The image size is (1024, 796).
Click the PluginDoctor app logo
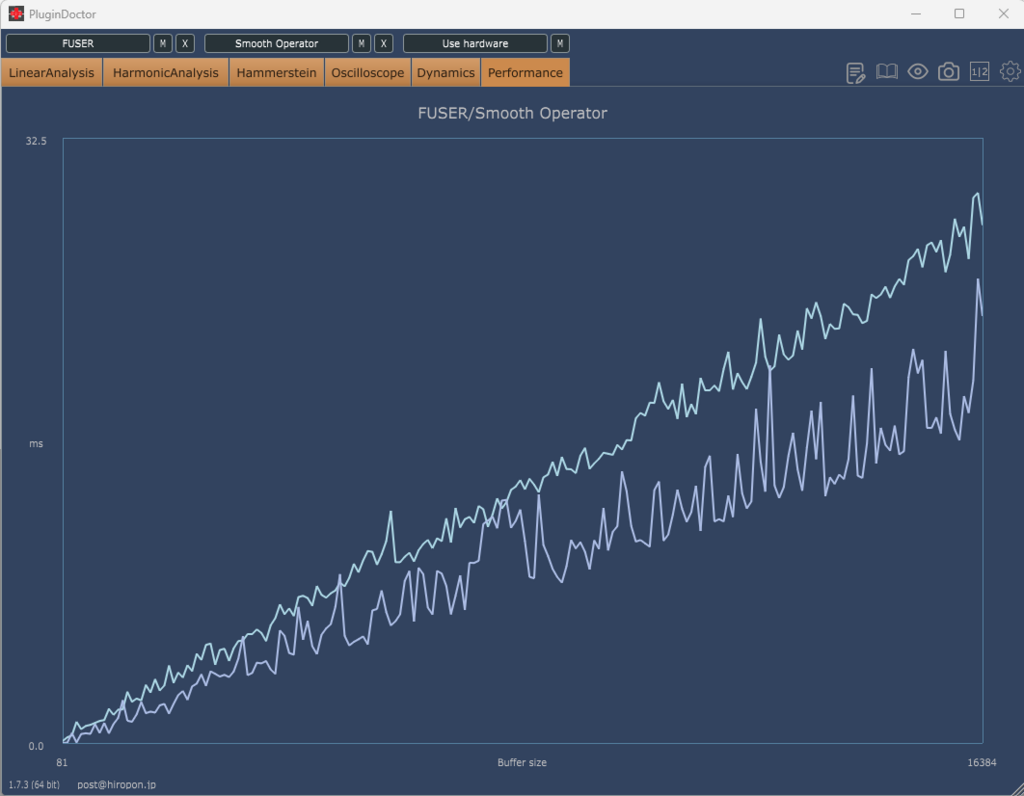pyautogui.click(x=16, y=14)
